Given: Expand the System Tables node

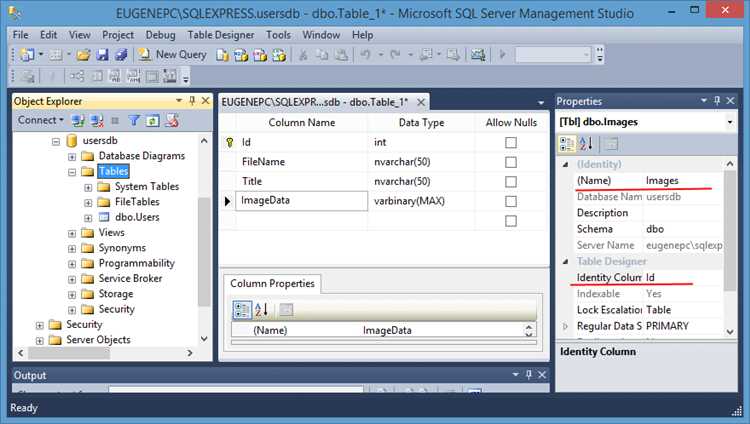Looking at the screenshot, I should tap(88, 188).
